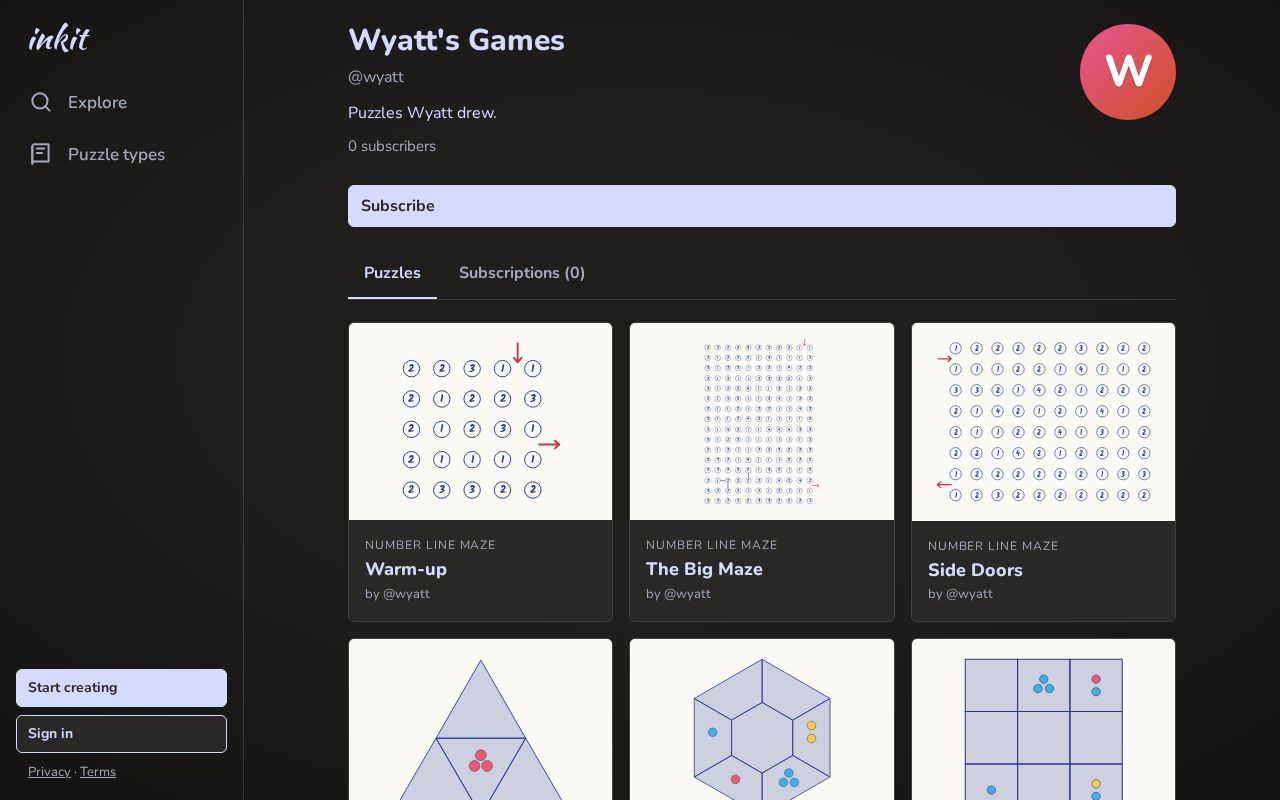The width and height of the screenshot is (1280, 800).
Task: Open the Privacy link
Action: click(49, 772)
